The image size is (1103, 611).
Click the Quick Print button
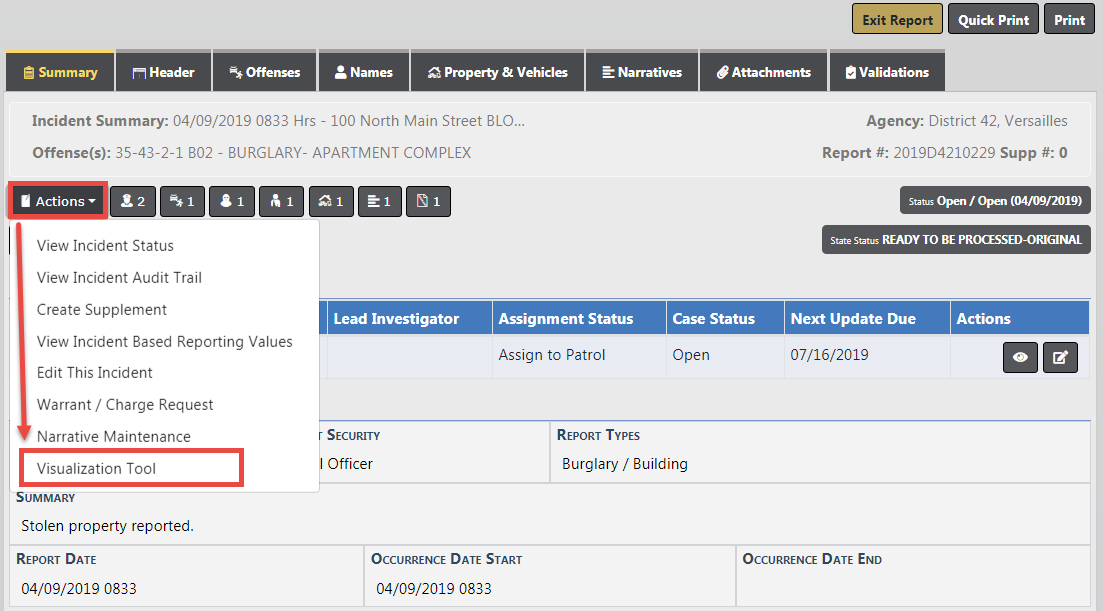click(x=993, y=20)
